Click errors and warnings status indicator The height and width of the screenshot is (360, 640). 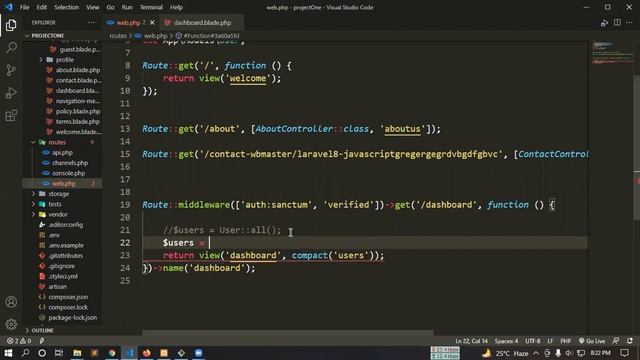(x=19, y=341)
